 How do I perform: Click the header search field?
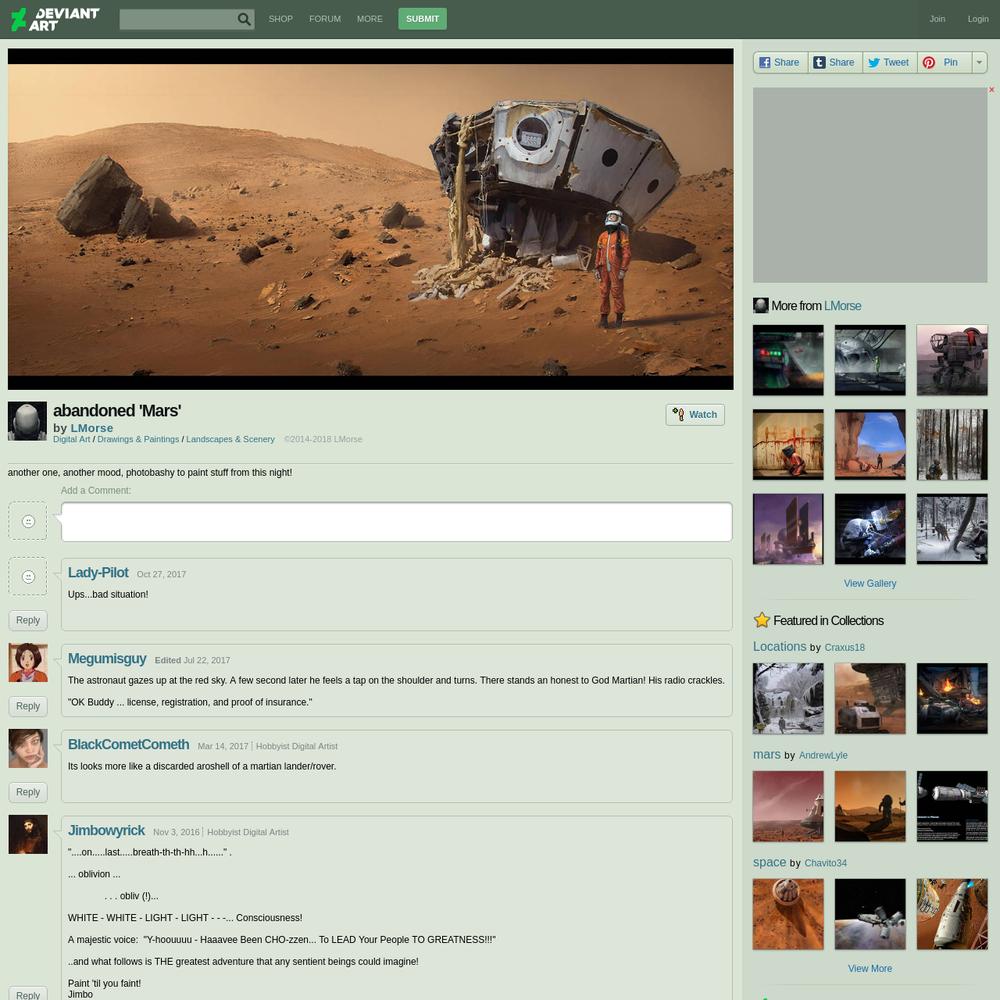[x=178, y=19]
